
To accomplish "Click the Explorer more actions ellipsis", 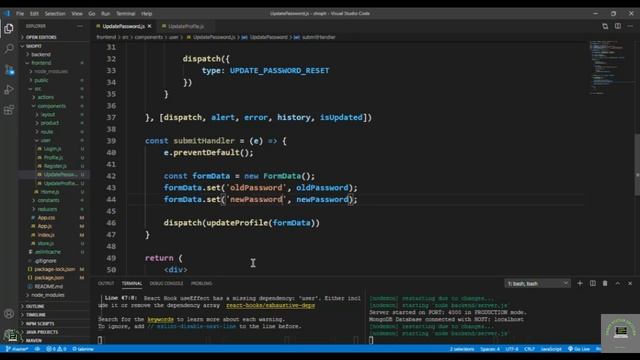I will [80, 26].
